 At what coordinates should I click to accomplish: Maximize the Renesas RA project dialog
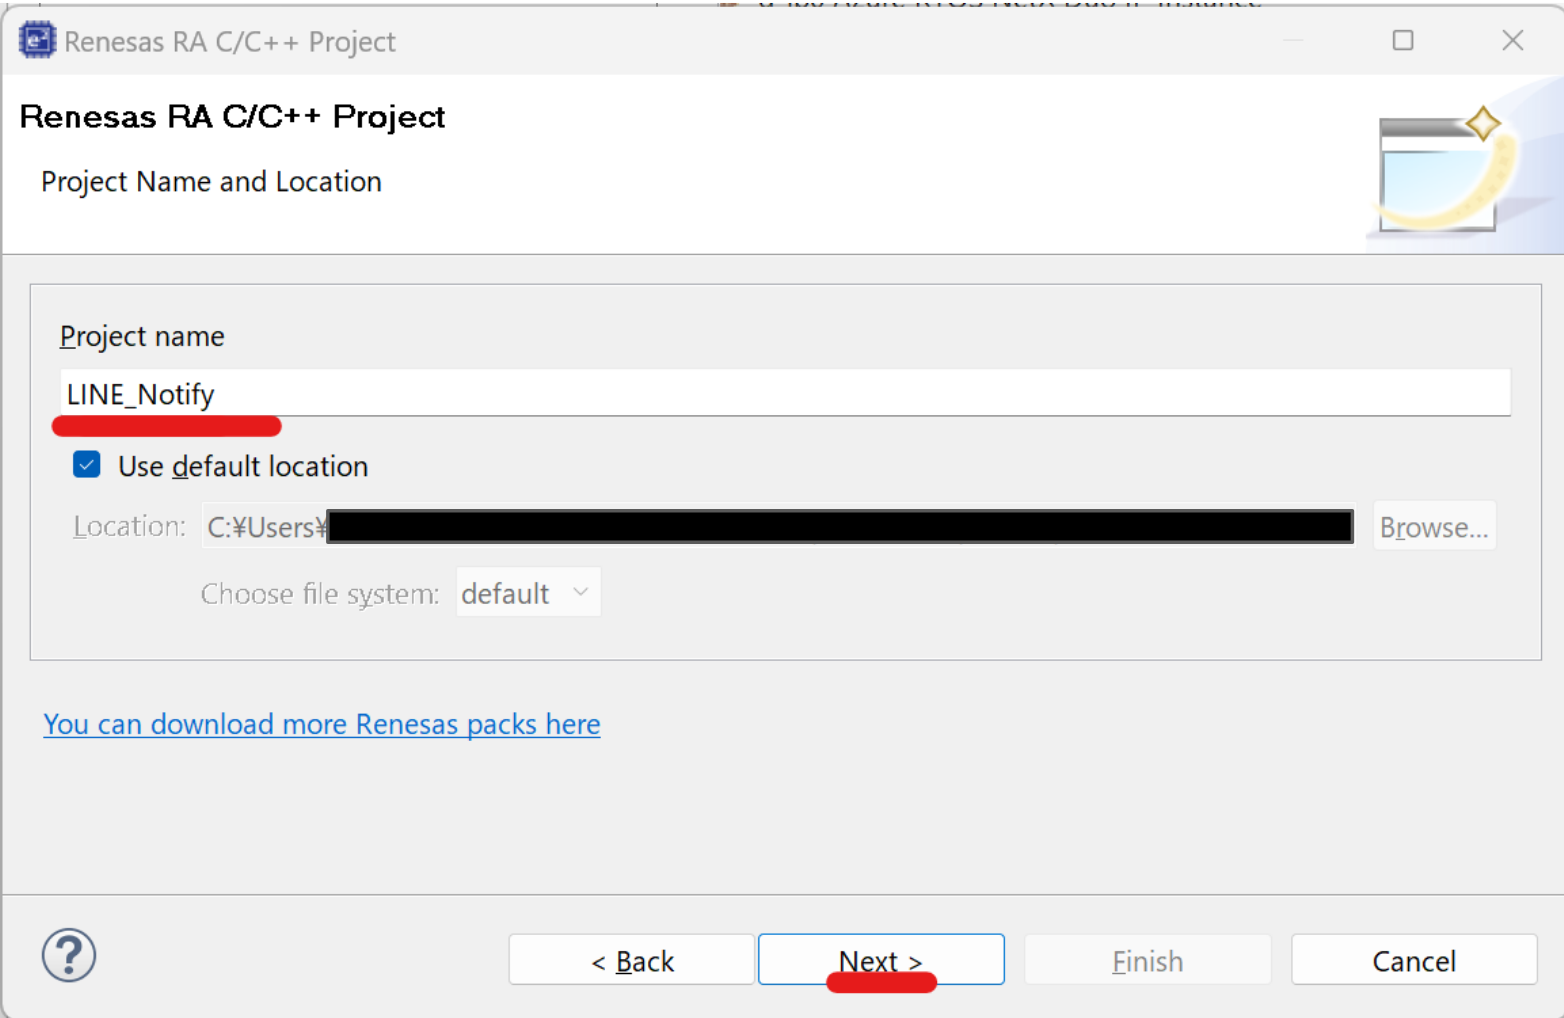pyautogui.click(x=1403, y=40)
